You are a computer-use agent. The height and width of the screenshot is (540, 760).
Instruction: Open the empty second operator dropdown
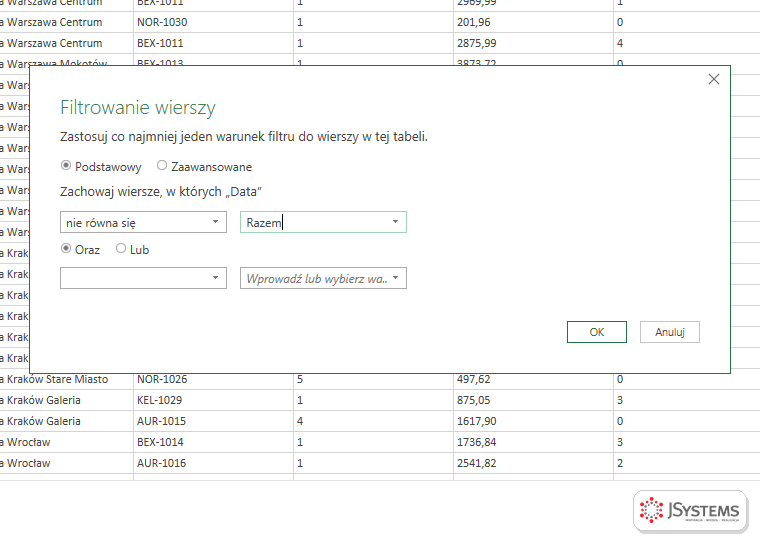143,278
